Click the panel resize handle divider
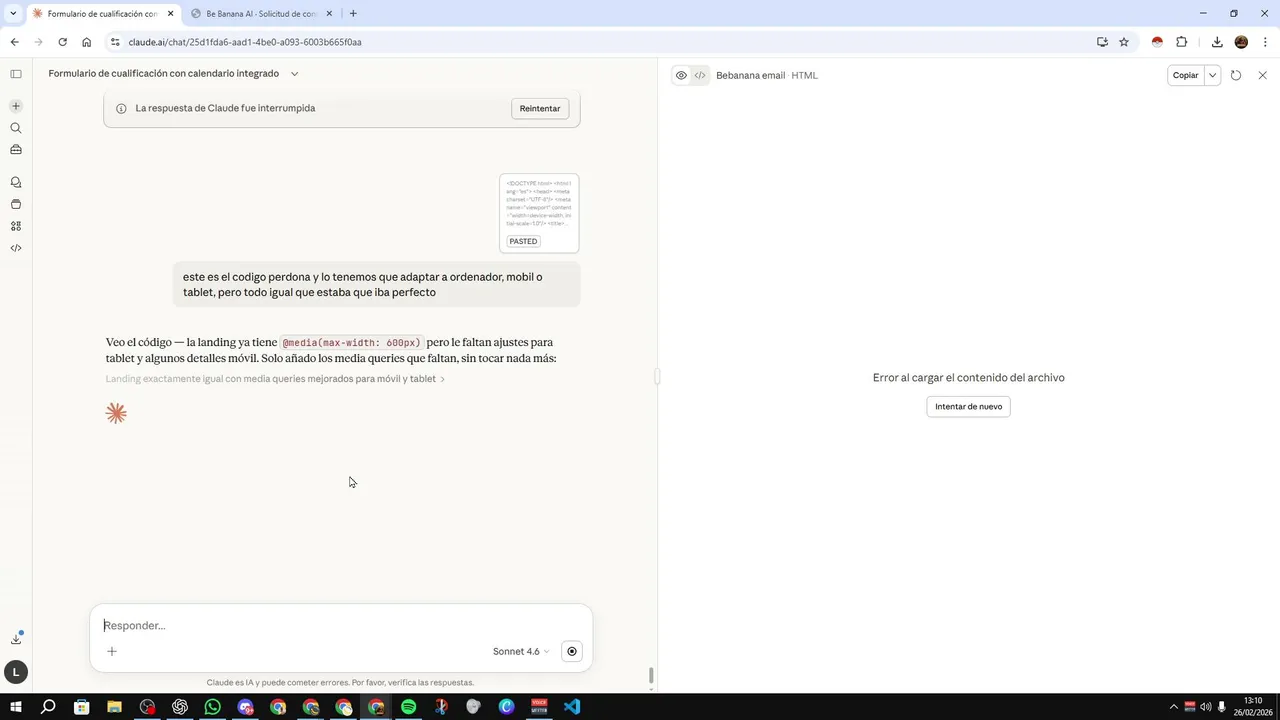Image resolution: width=1280 pixels, height=720 pixels. coord(658,377)
